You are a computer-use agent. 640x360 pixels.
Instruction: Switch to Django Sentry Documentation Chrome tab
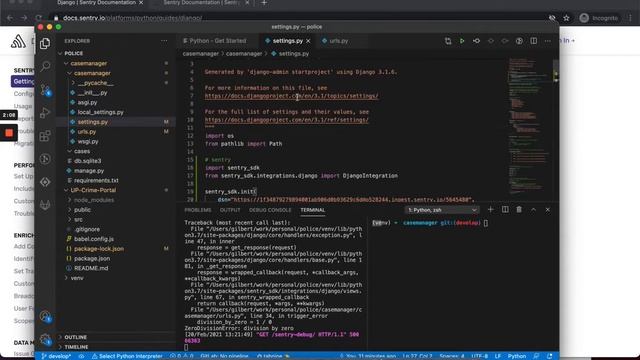coord(97,3)
